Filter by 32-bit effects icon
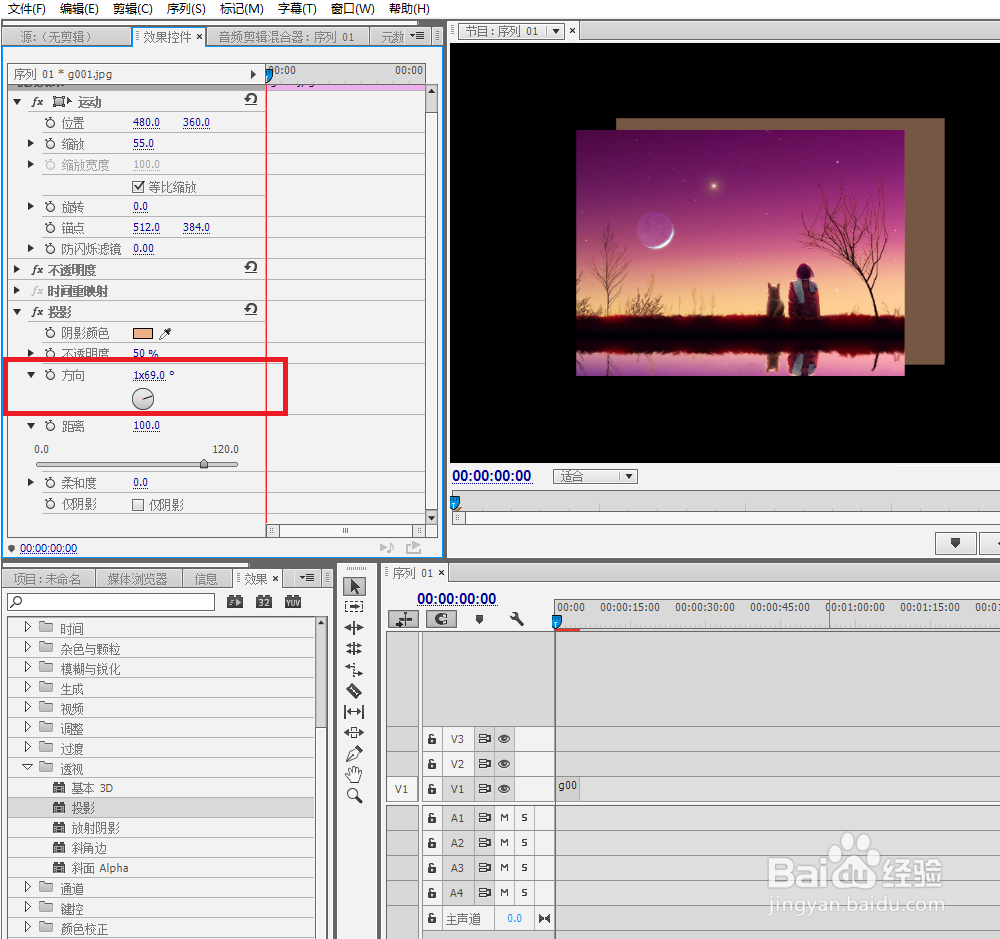Image resolution: width=1000 pixels, height=939 pixels. tap(264, 602)
